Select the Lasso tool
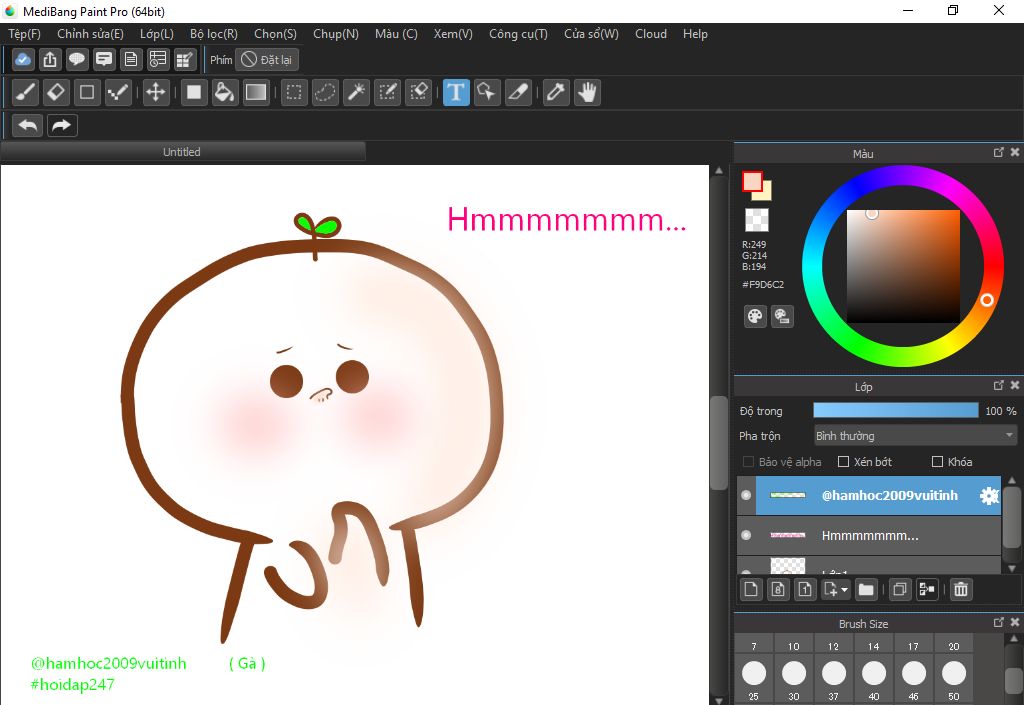The height and width of the screenshot is (705, 1024). point(325,92)
